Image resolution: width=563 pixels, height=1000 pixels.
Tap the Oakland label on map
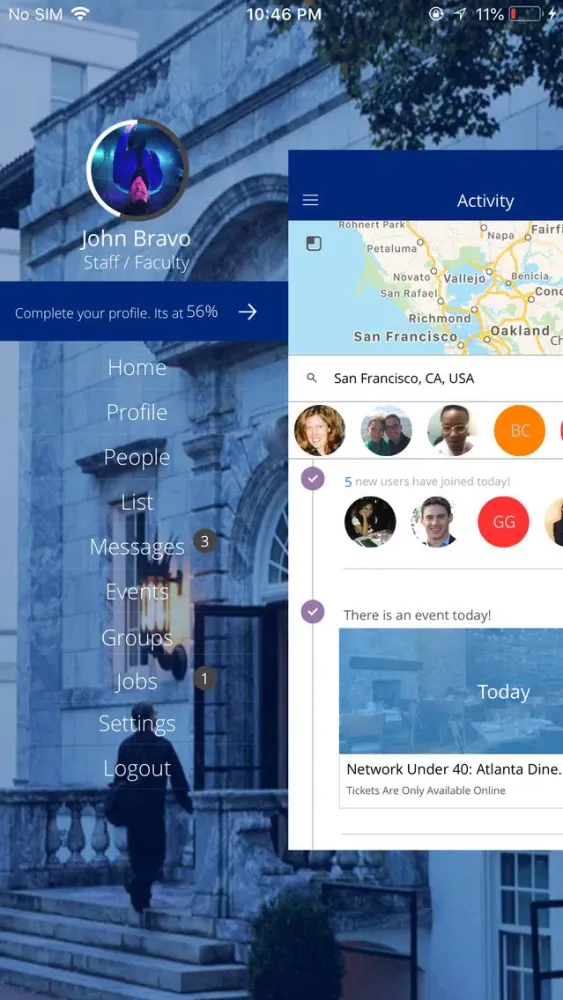520,330
